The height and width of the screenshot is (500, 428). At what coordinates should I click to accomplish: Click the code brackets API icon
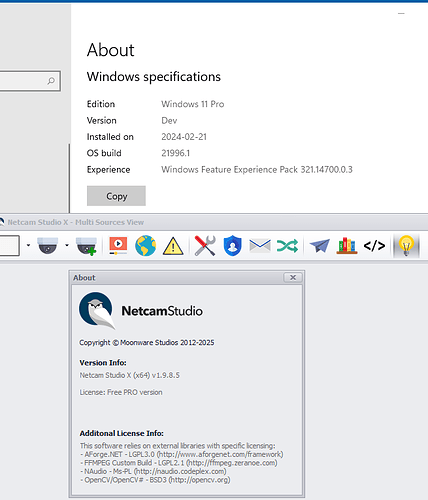tap(374, 246)
